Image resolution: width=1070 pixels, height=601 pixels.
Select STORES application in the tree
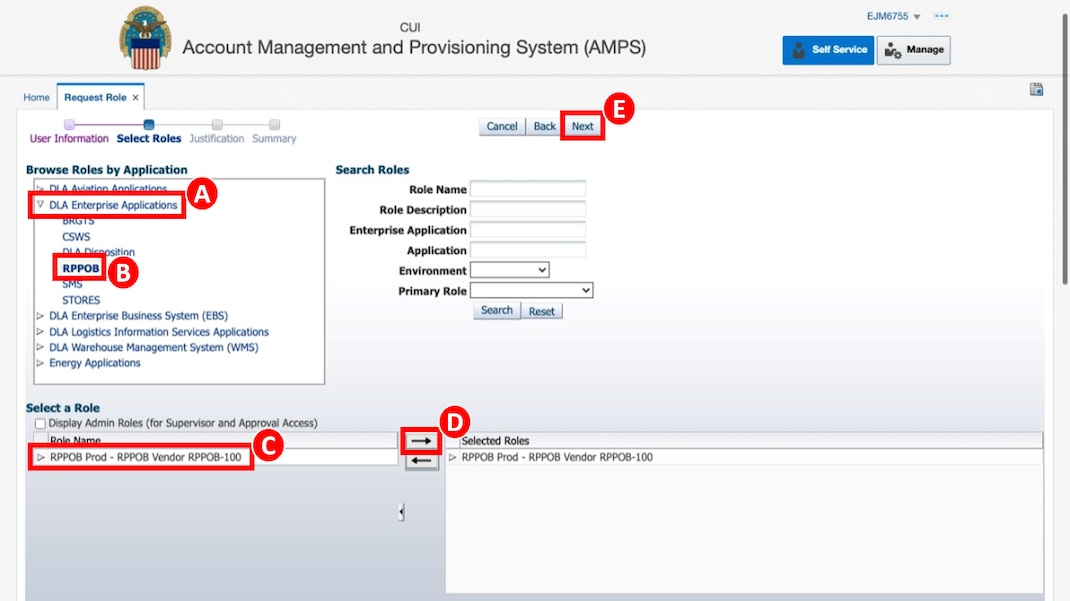[x=81, y=300]
